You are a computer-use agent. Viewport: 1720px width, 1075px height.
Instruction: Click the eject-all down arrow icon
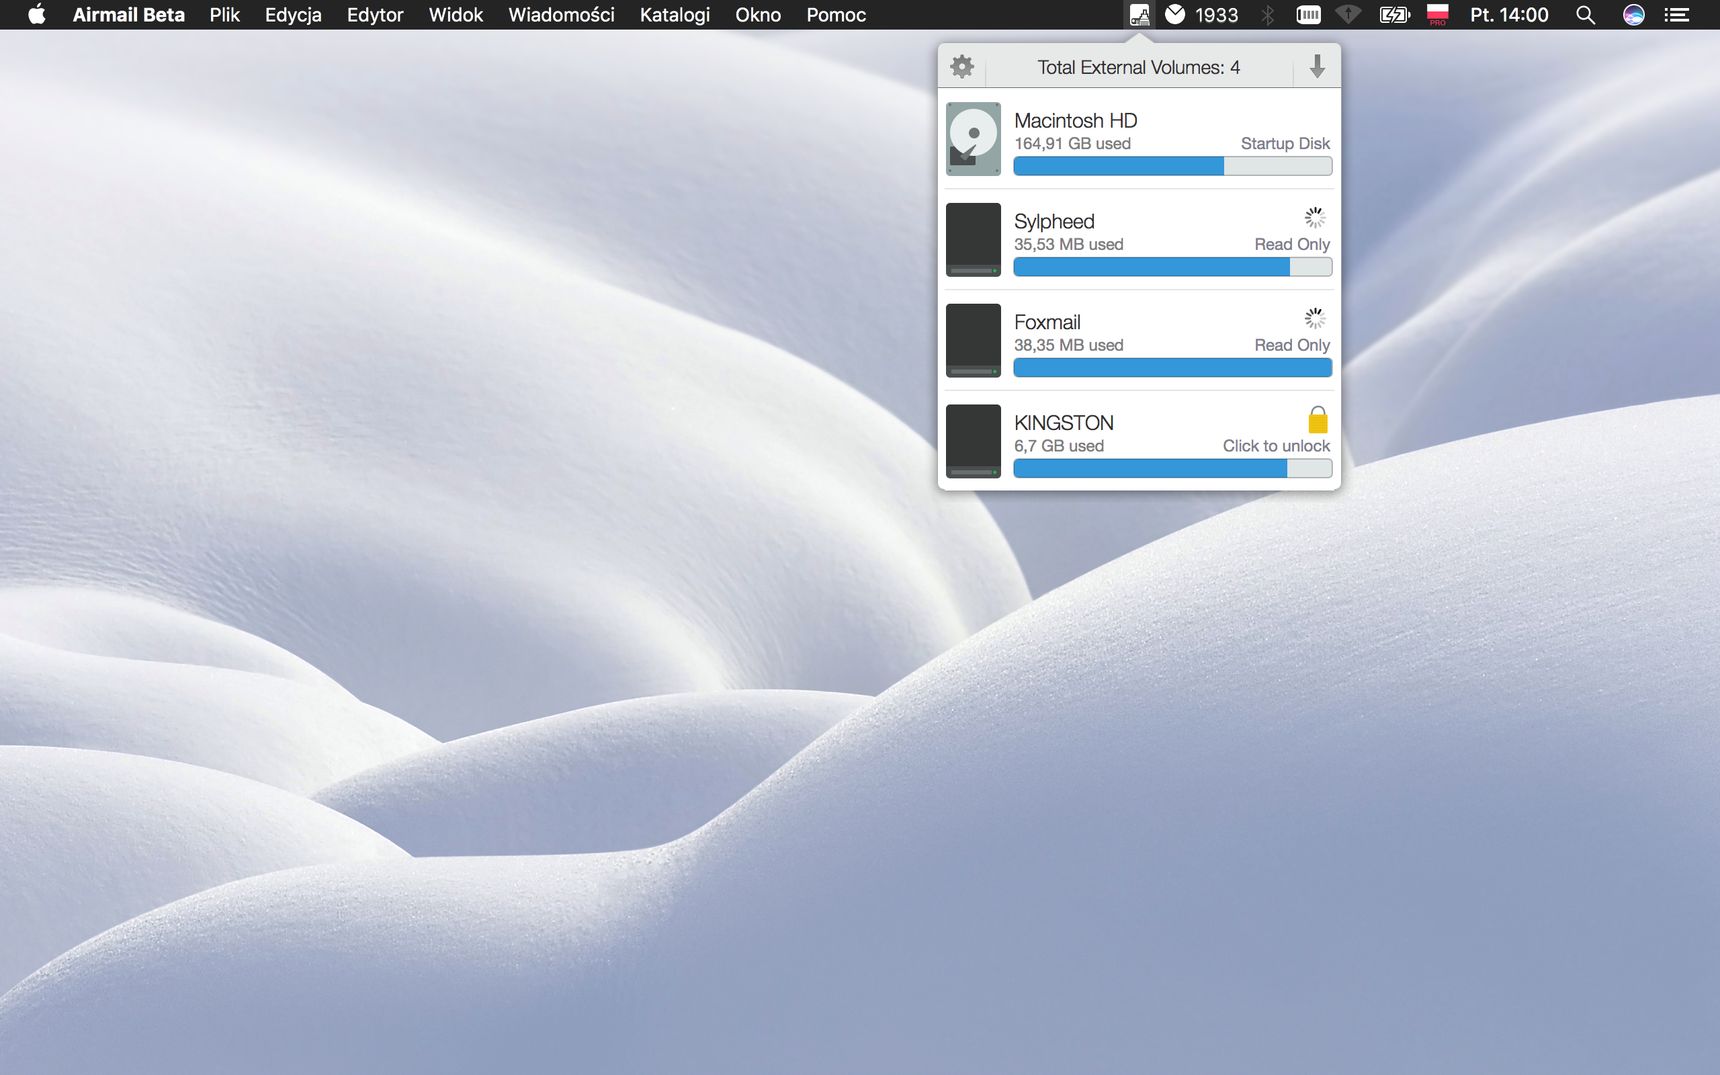(1317, 67)
